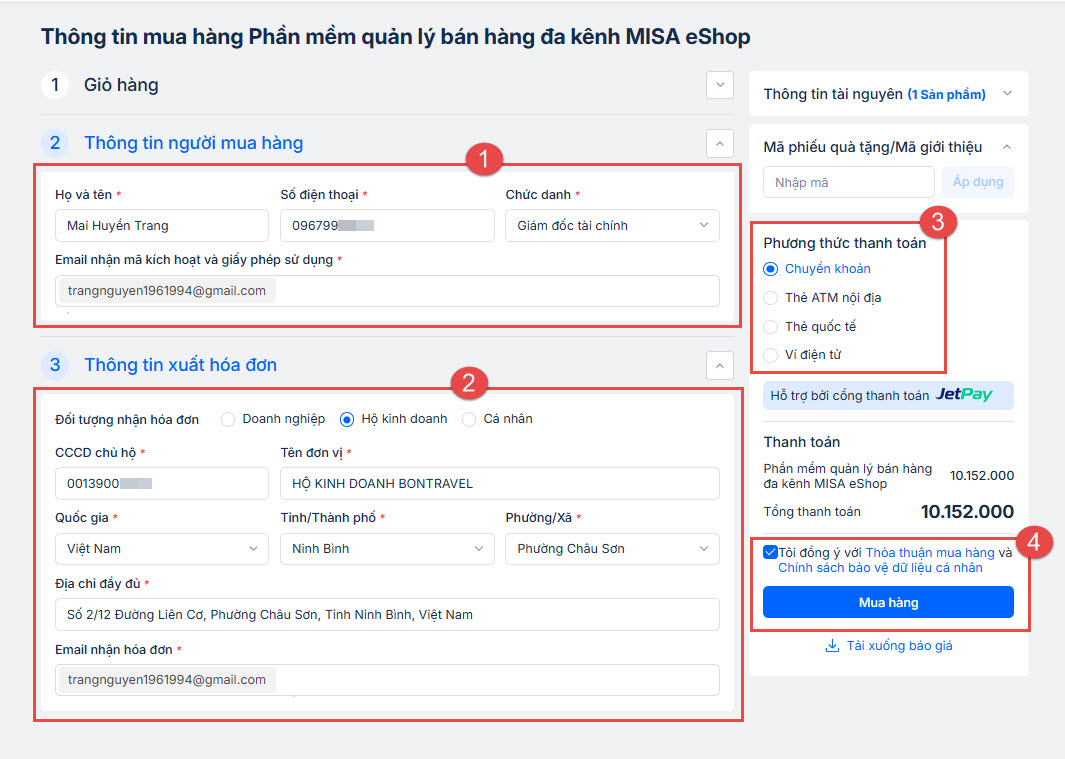Collapse the Thông tin người mua hàng section

[x=719, y=144]
